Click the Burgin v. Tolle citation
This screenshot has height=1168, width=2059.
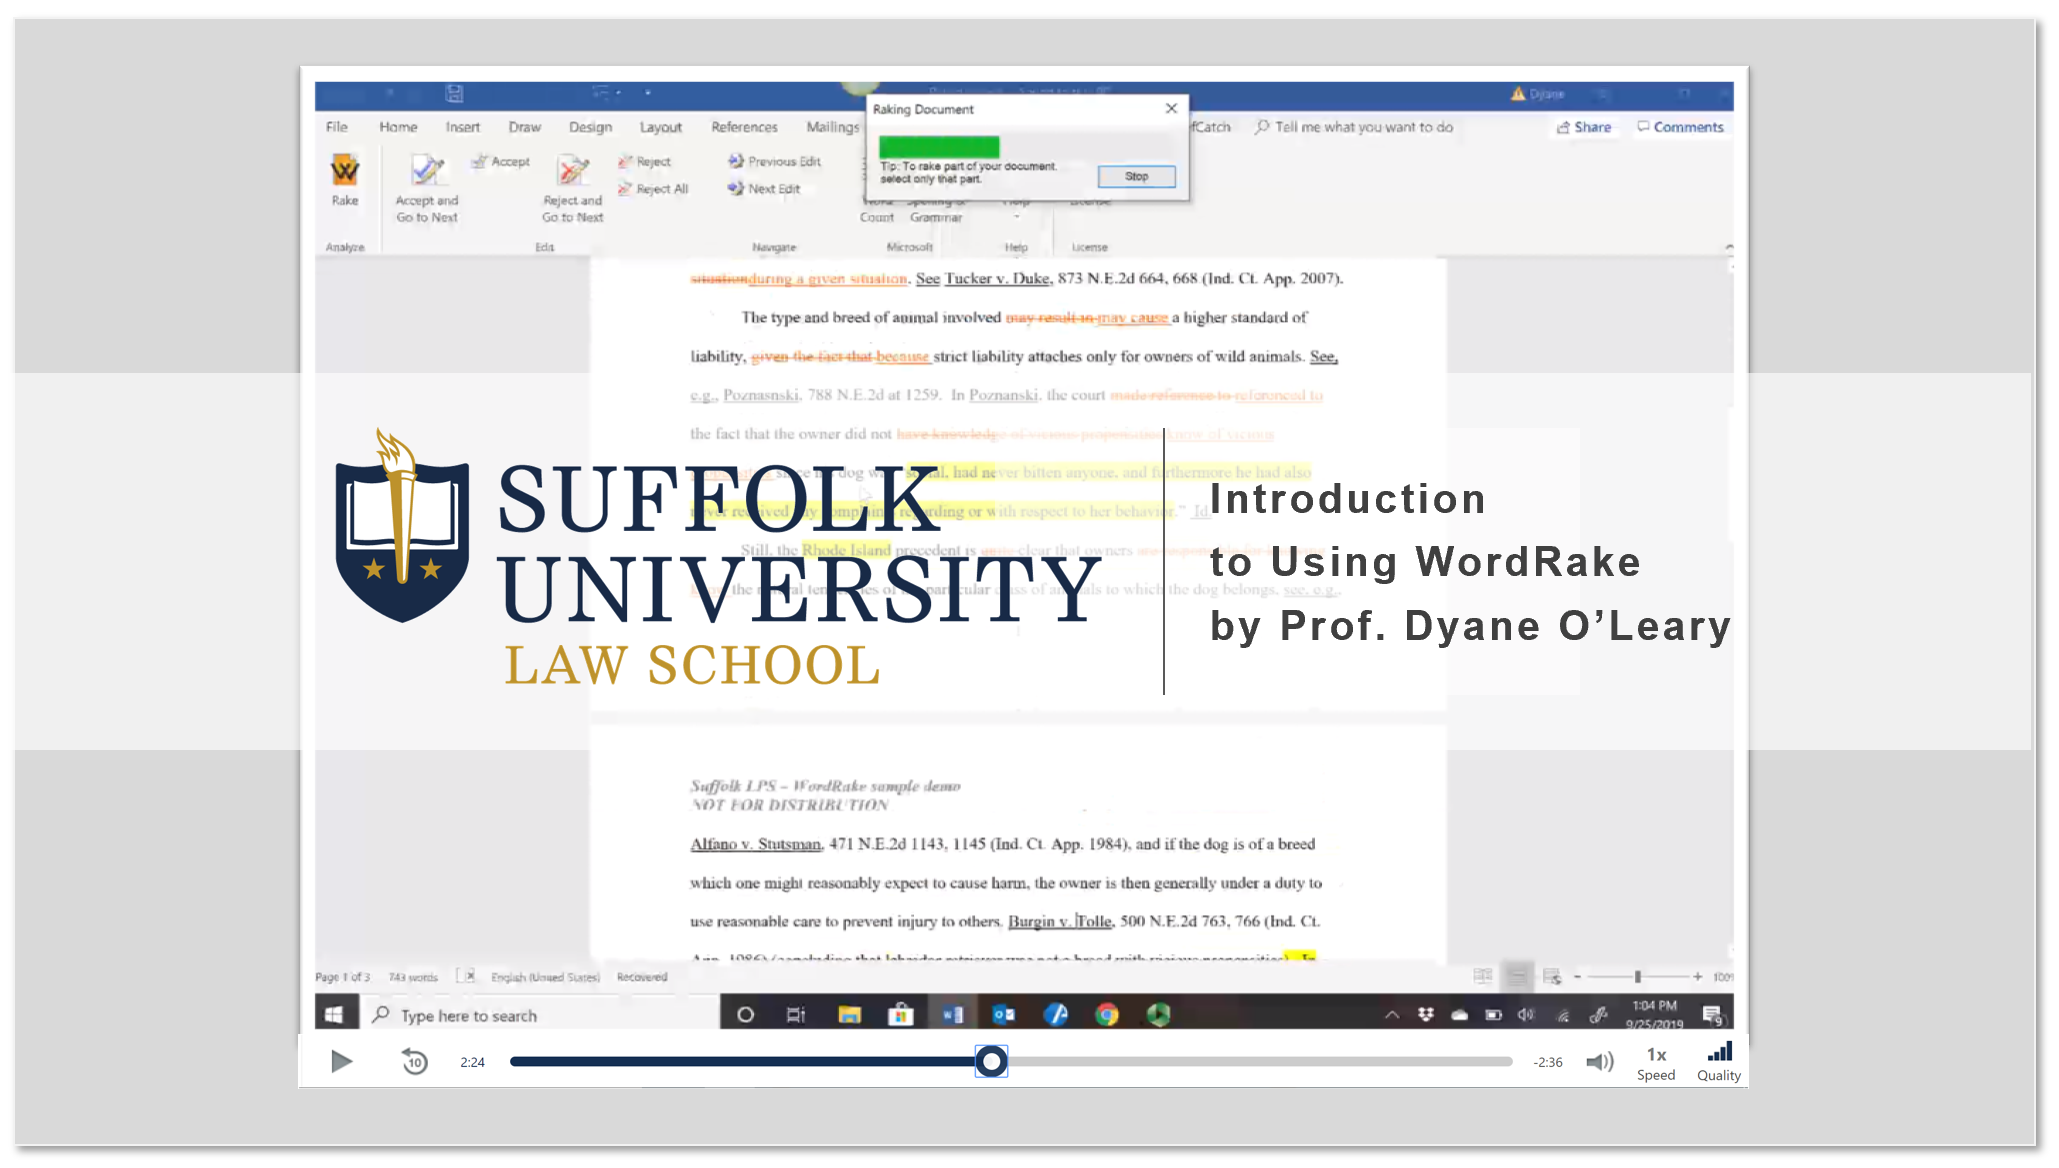1059,921
